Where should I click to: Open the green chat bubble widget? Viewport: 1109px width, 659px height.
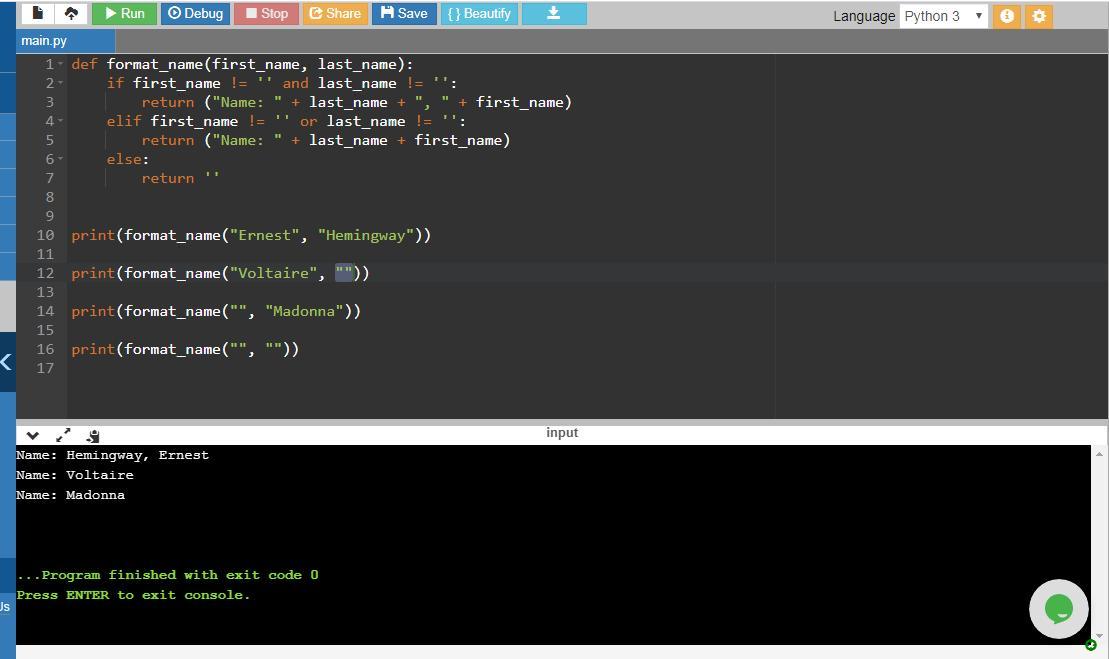[x=1058, y=608]
